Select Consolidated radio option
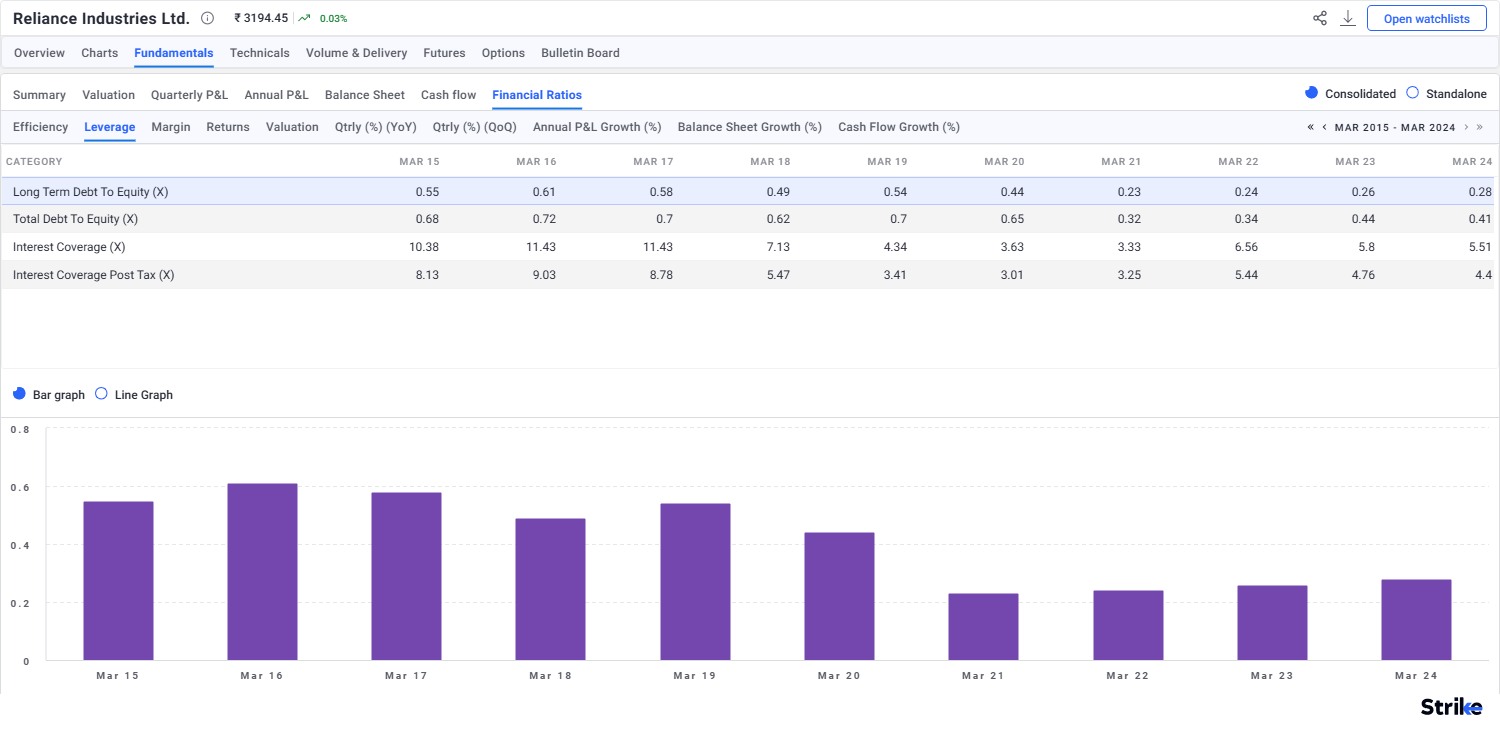The image size is (1500, 729). click(1312, 93)
